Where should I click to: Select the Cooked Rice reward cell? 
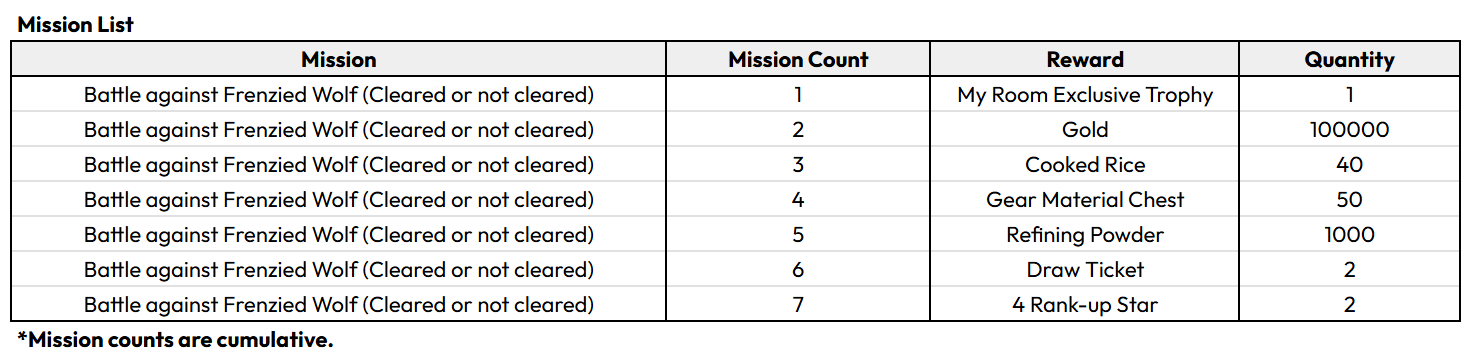pos(1085,165)
